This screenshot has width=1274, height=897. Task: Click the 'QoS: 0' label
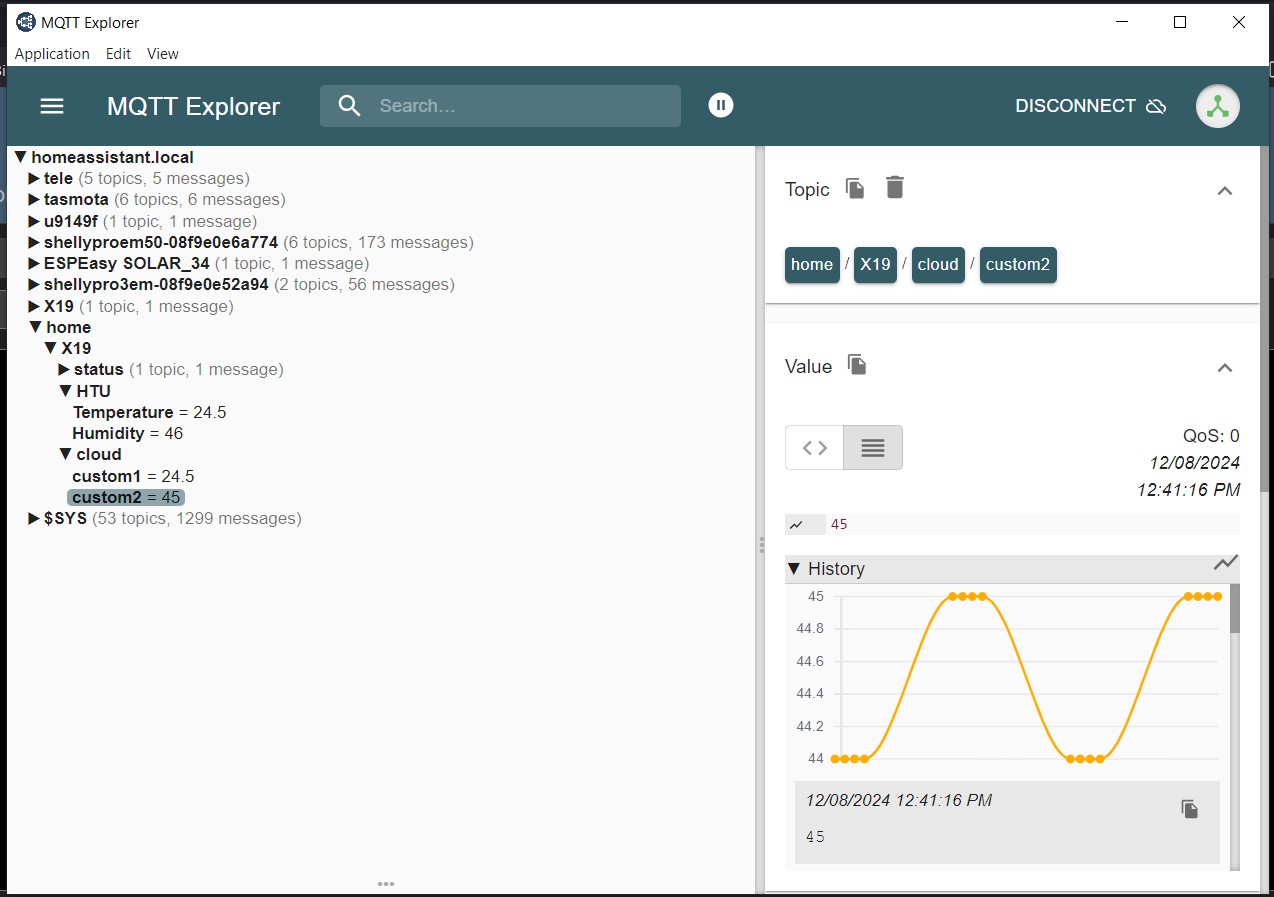[1211, 435]
